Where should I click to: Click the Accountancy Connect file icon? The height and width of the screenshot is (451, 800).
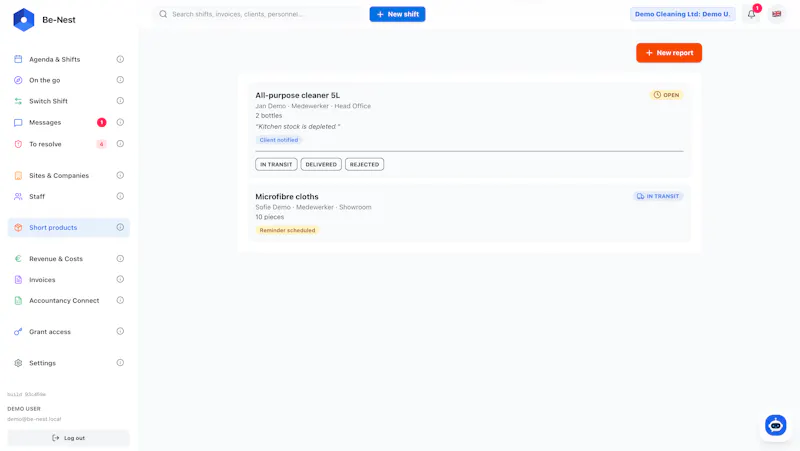click(x=18, y=300)
